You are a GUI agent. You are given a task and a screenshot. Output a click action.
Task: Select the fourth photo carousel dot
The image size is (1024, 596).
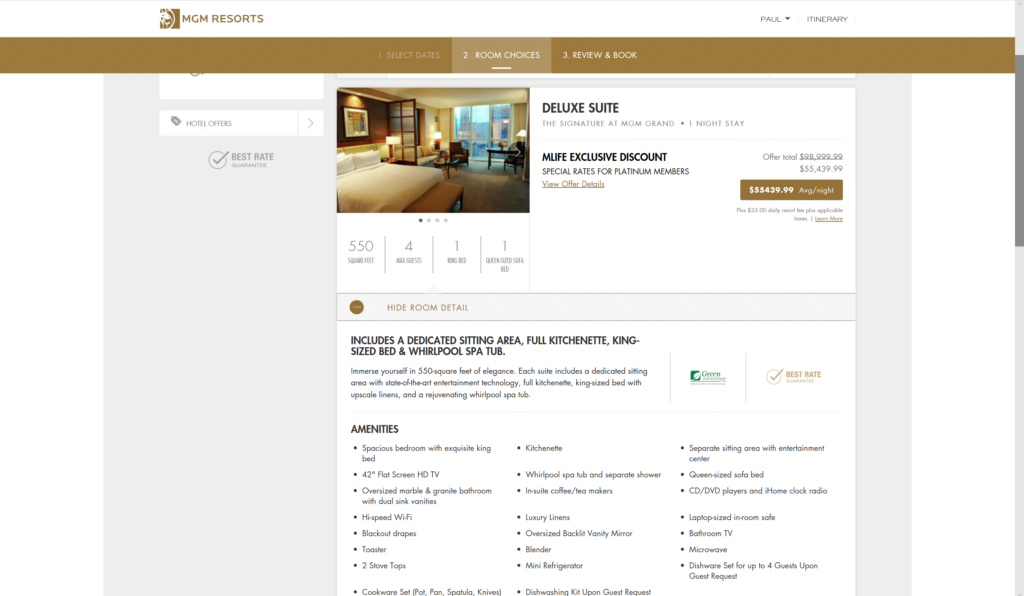point(446,221)
